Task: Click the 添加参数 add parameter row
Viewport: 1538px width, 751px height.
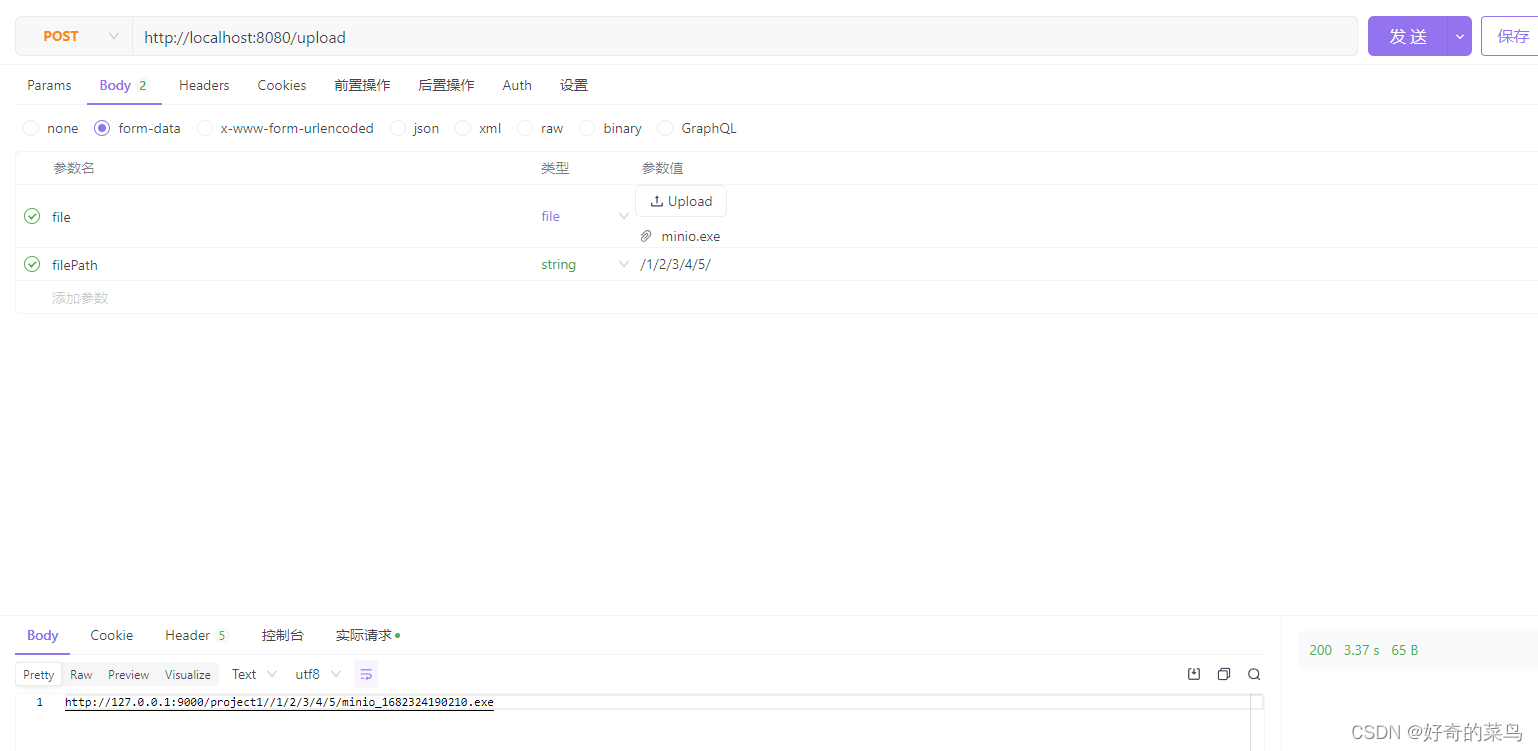Action: coord(79,297)
